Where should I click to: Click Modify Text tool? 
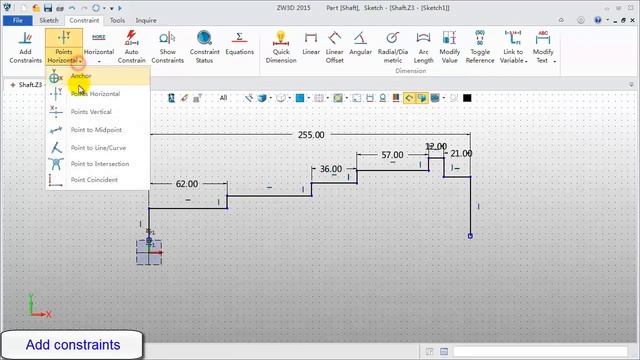(542, 48)
